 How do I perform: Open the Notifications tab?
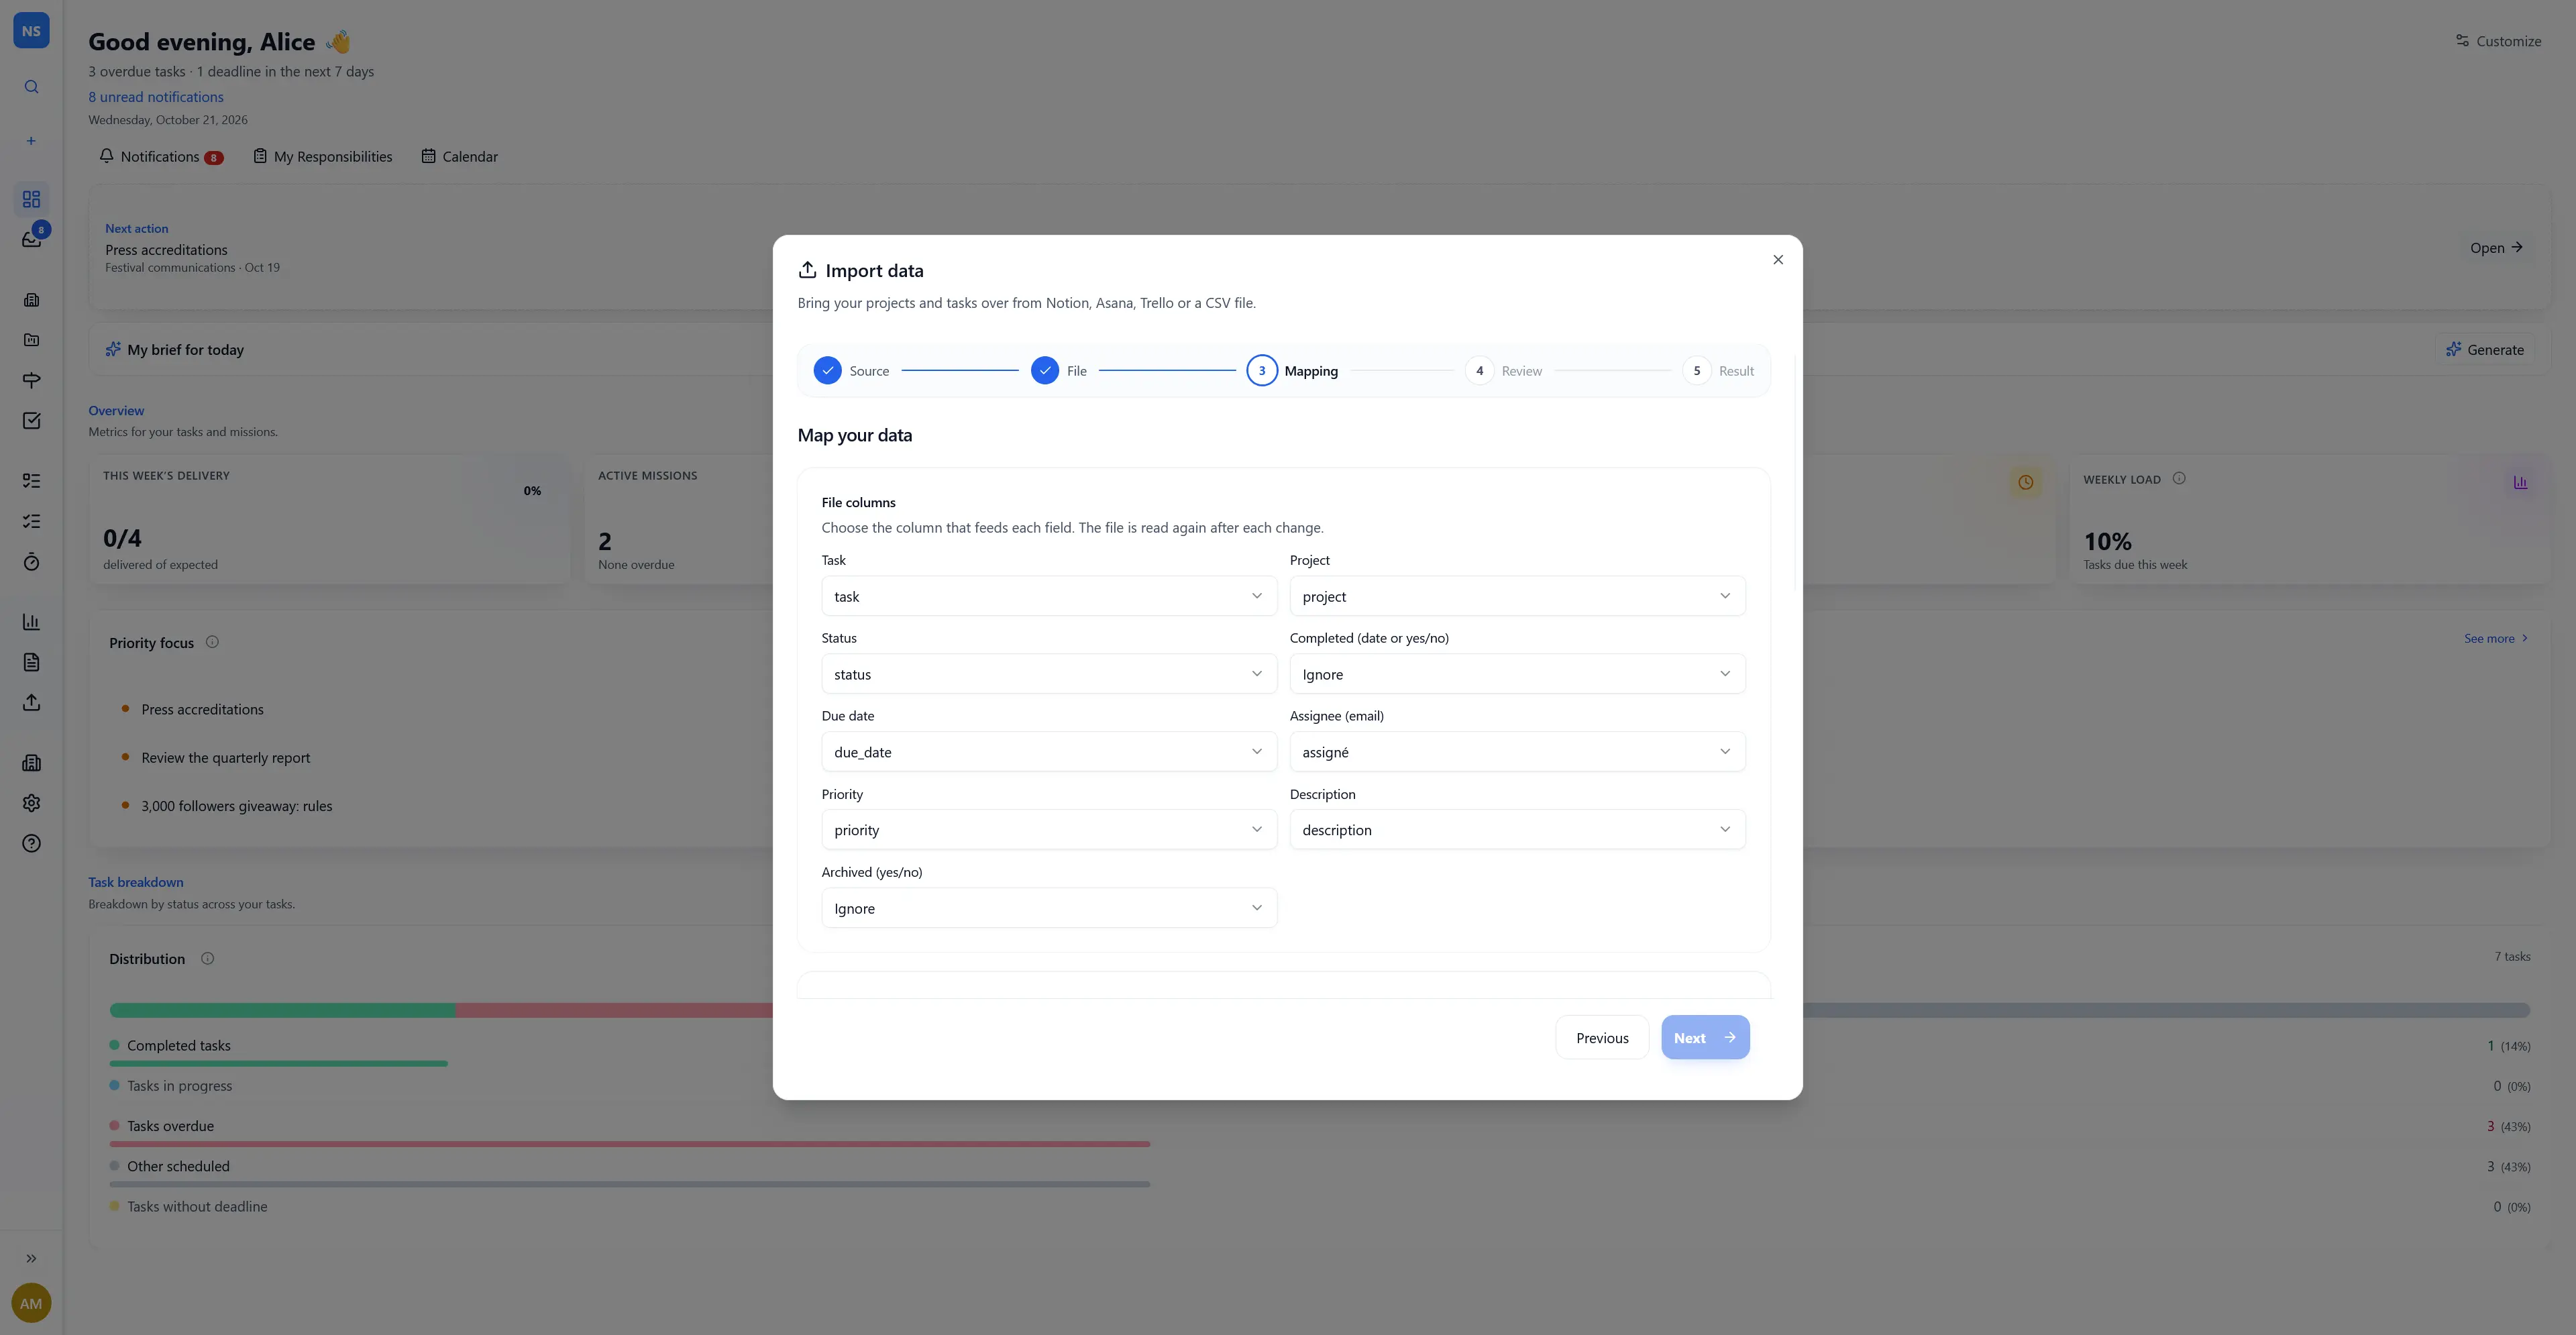click(161, 157)
